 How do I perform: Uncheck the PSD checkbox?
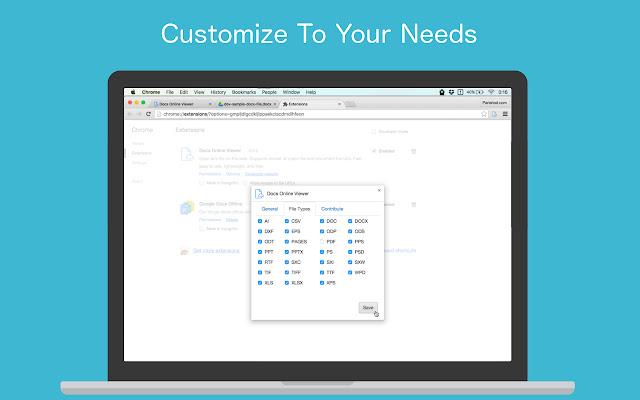[x=350, y=252]
